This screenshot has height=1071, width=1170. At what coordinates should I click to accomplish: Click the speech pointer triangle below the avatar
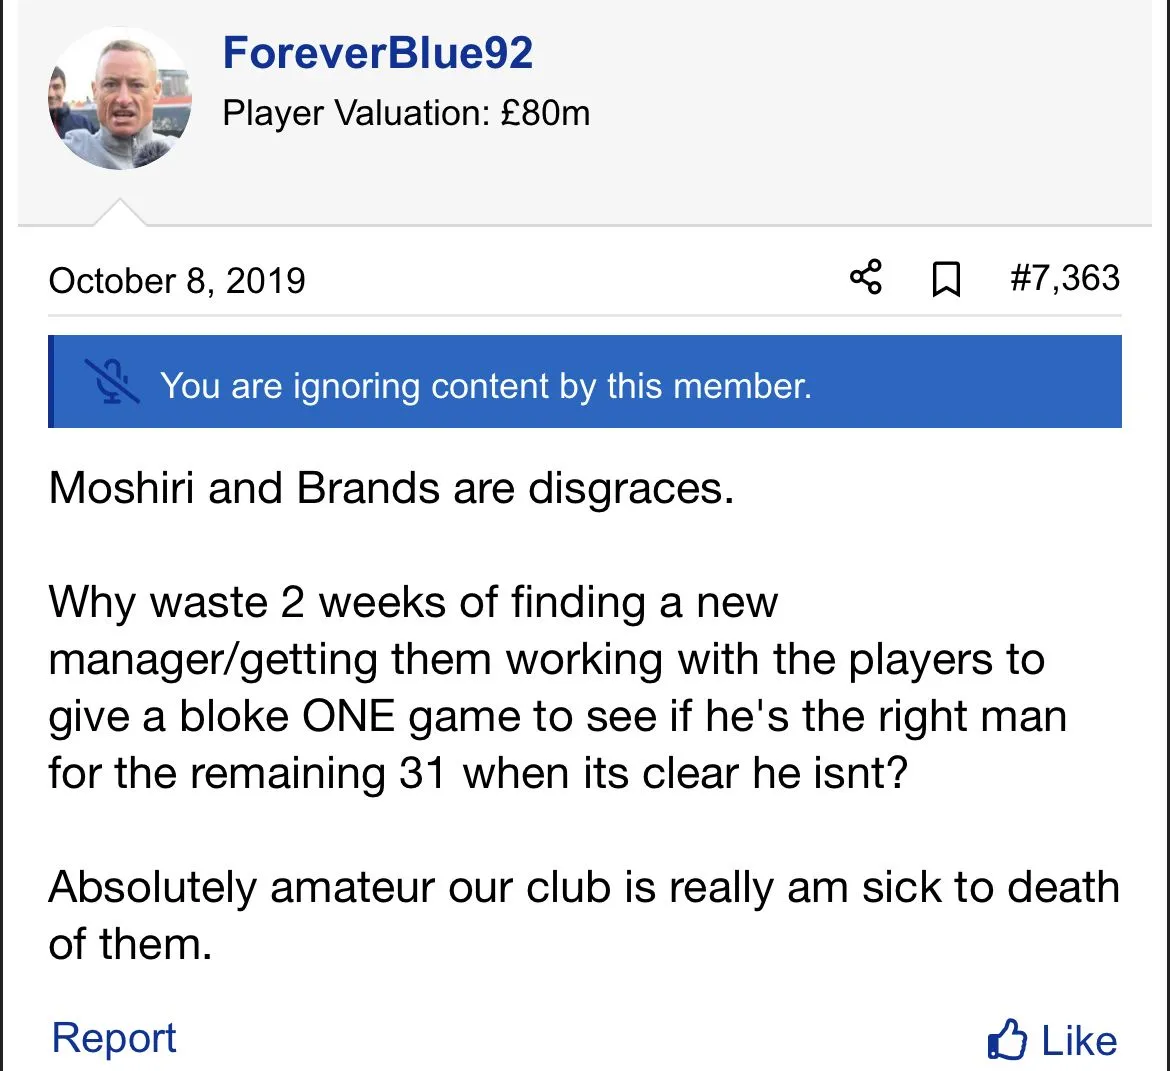pos(119,212)
